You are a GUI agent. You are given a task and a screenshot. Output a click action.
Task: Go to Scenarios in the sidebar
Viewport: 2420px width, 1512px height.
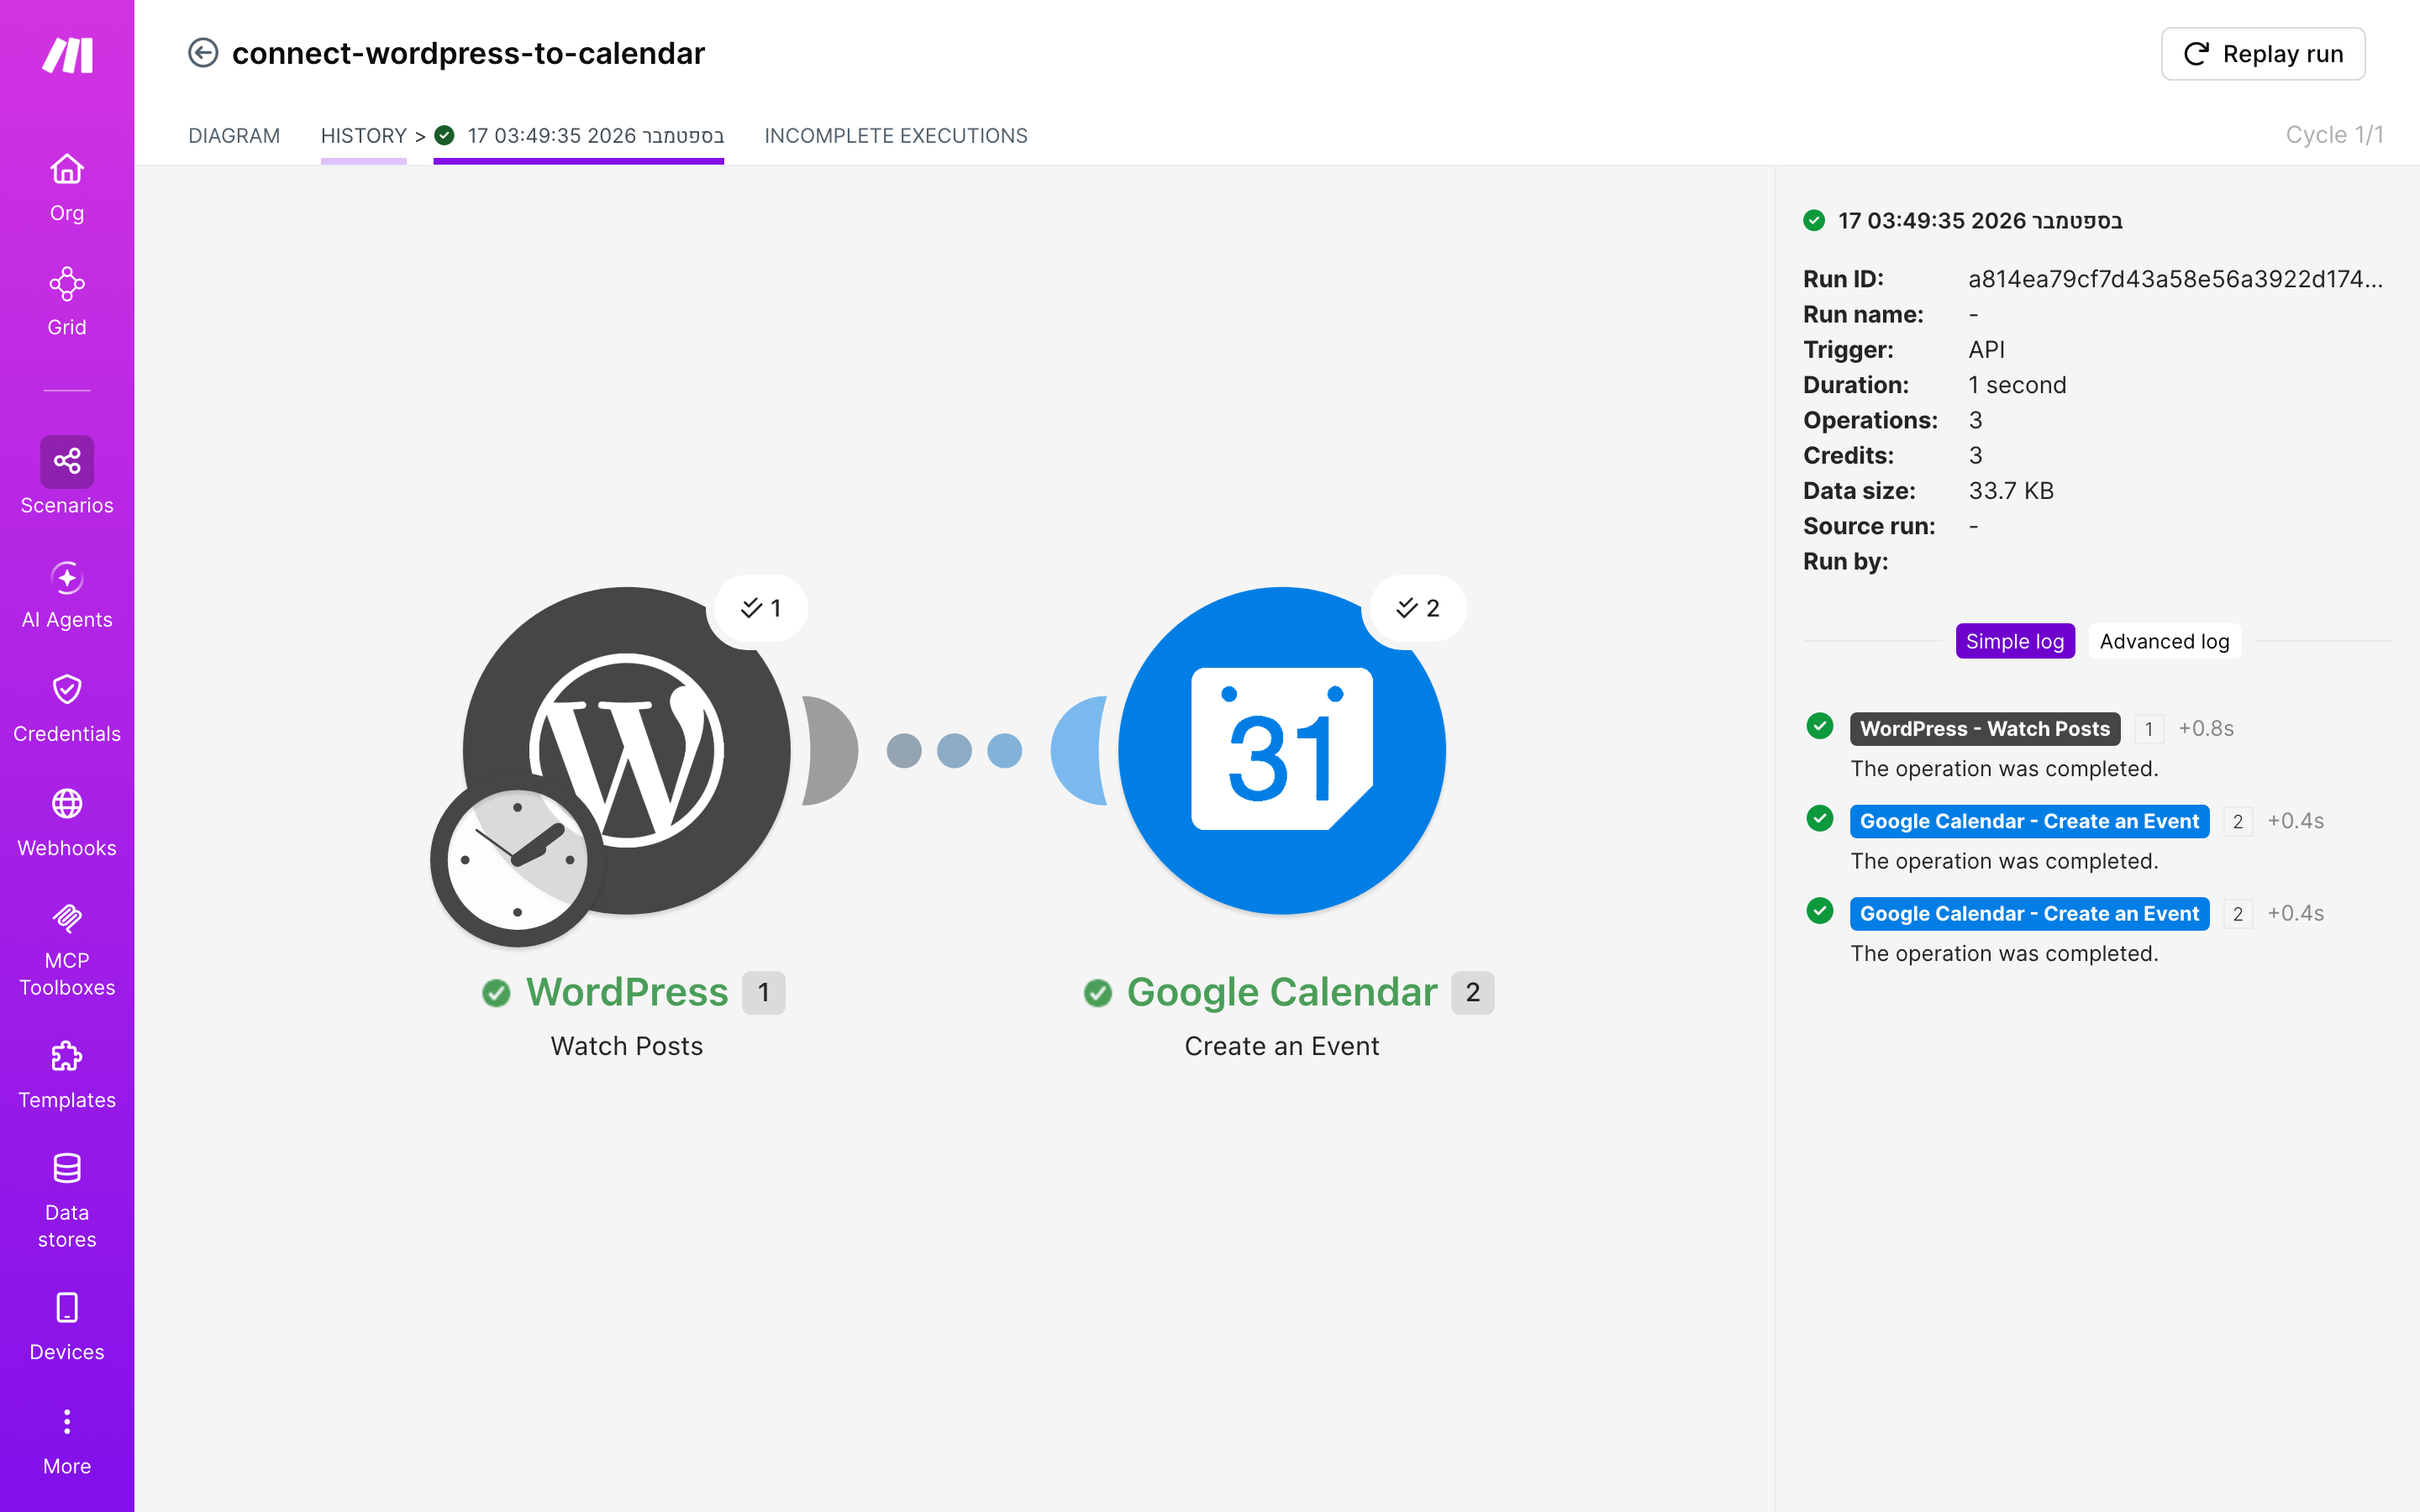[67, 476]
